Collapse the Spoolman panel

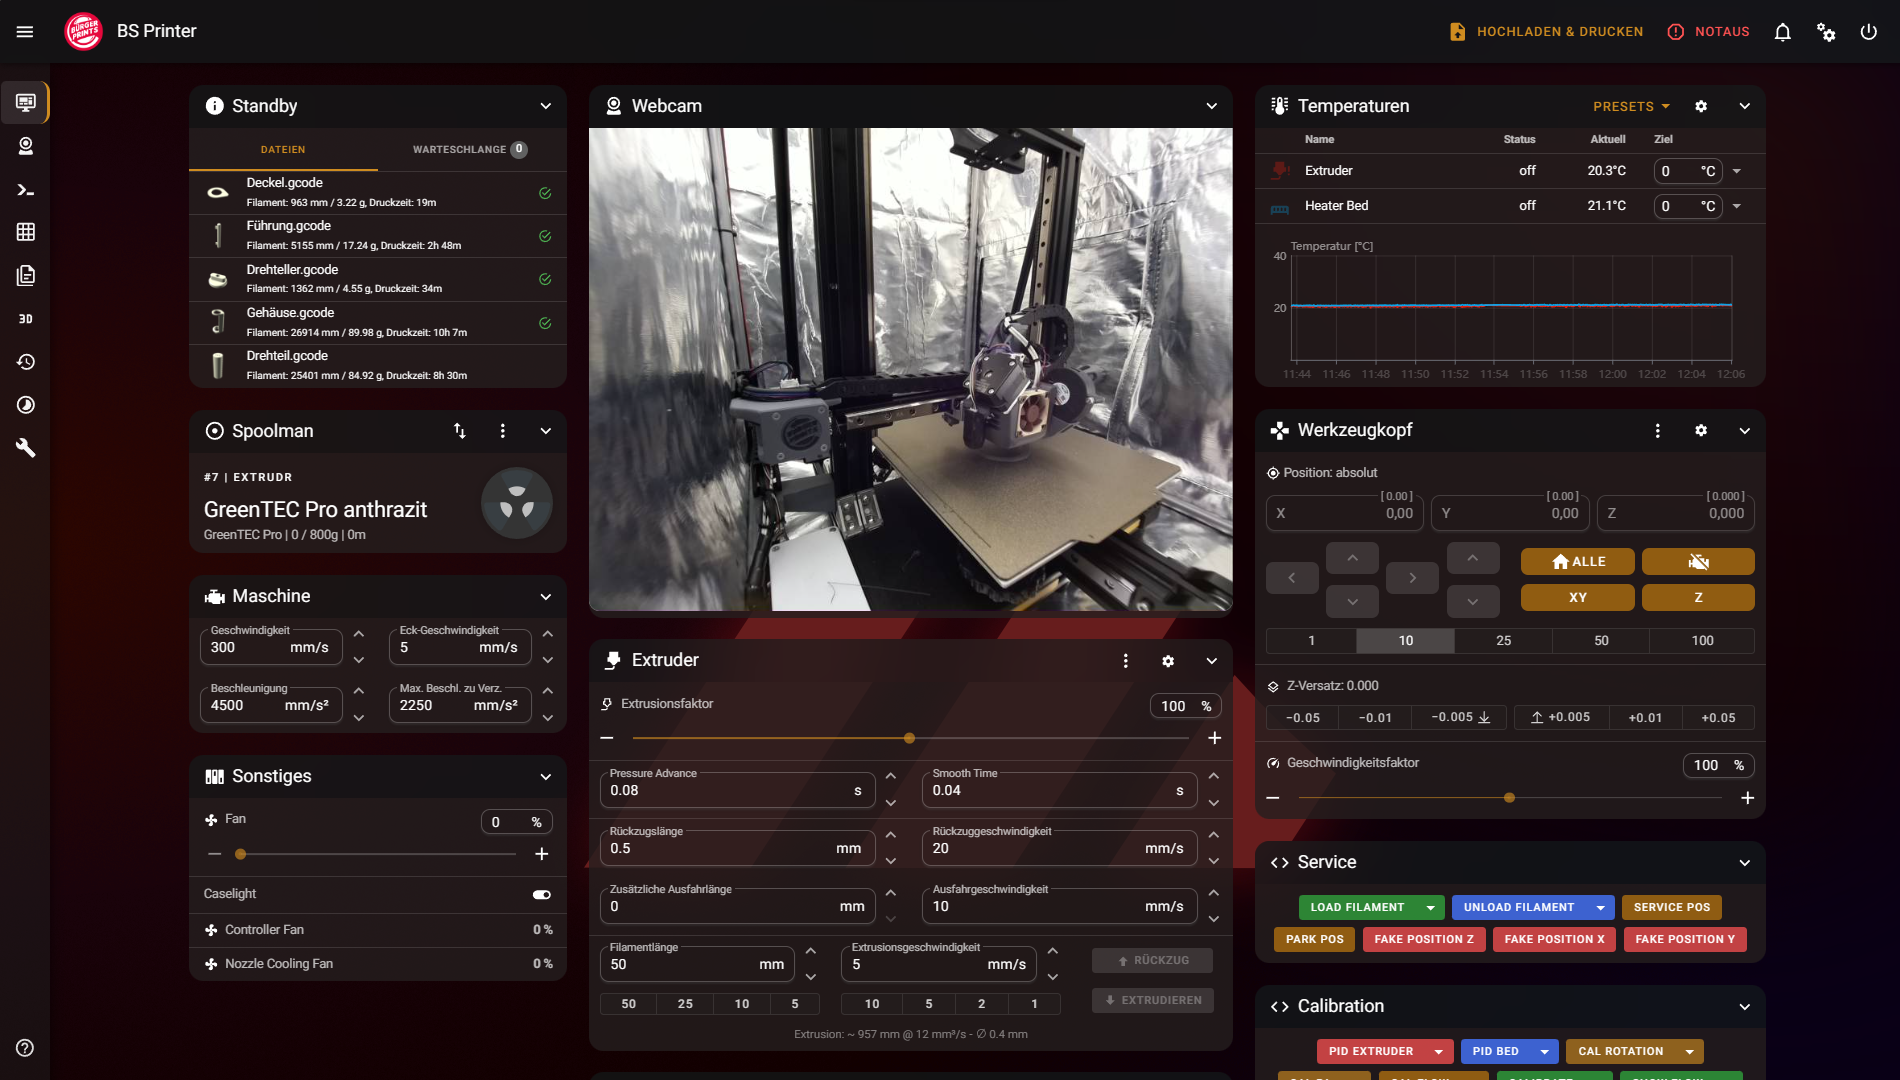coord(545,431)
